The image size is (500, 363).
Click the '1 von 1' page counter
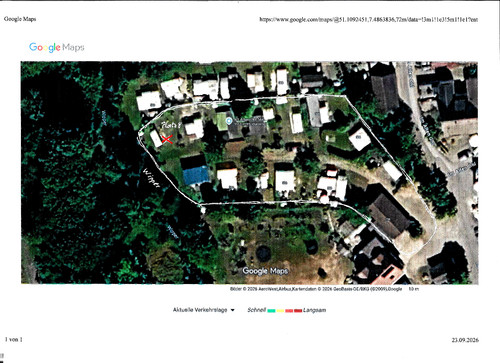pyautogui.click(x=14, y=340)
